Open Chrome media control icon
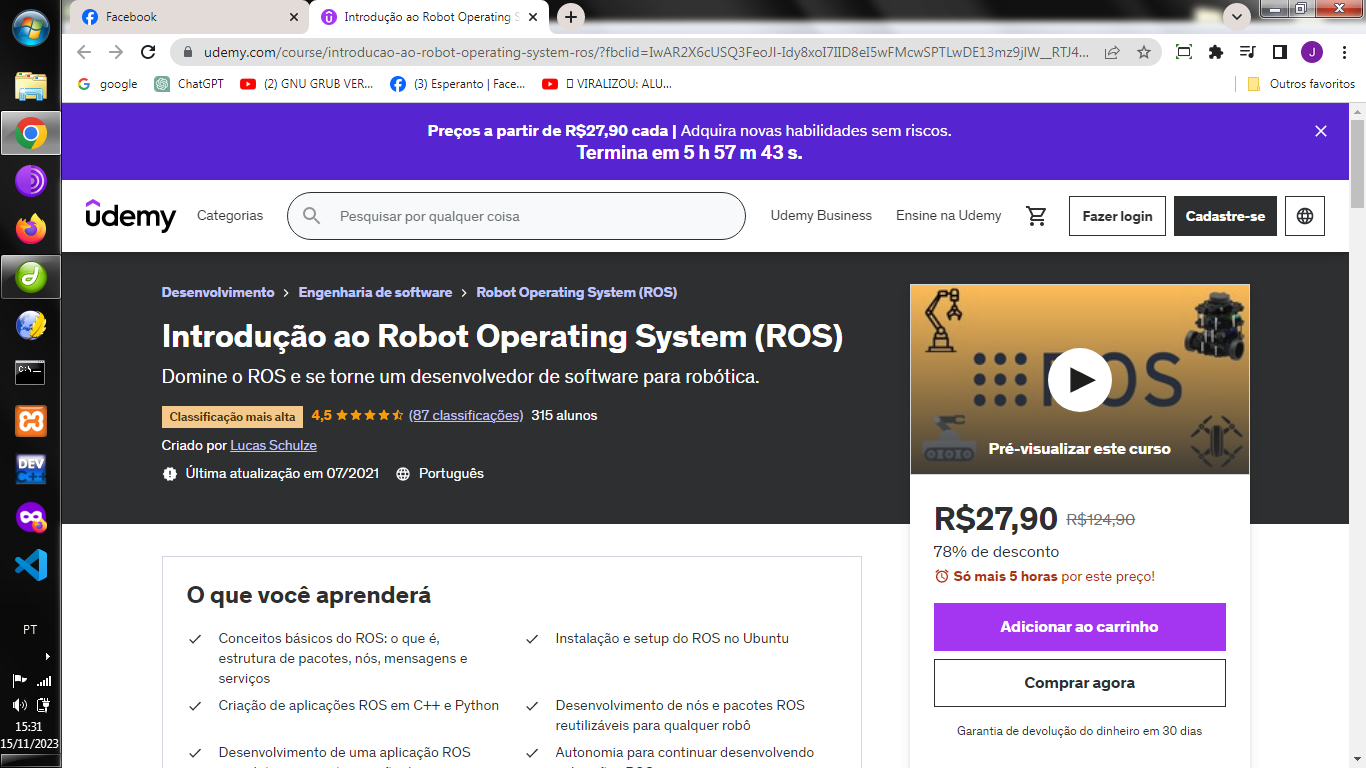Screen dimensions: 1366x768 (1247, 52)
